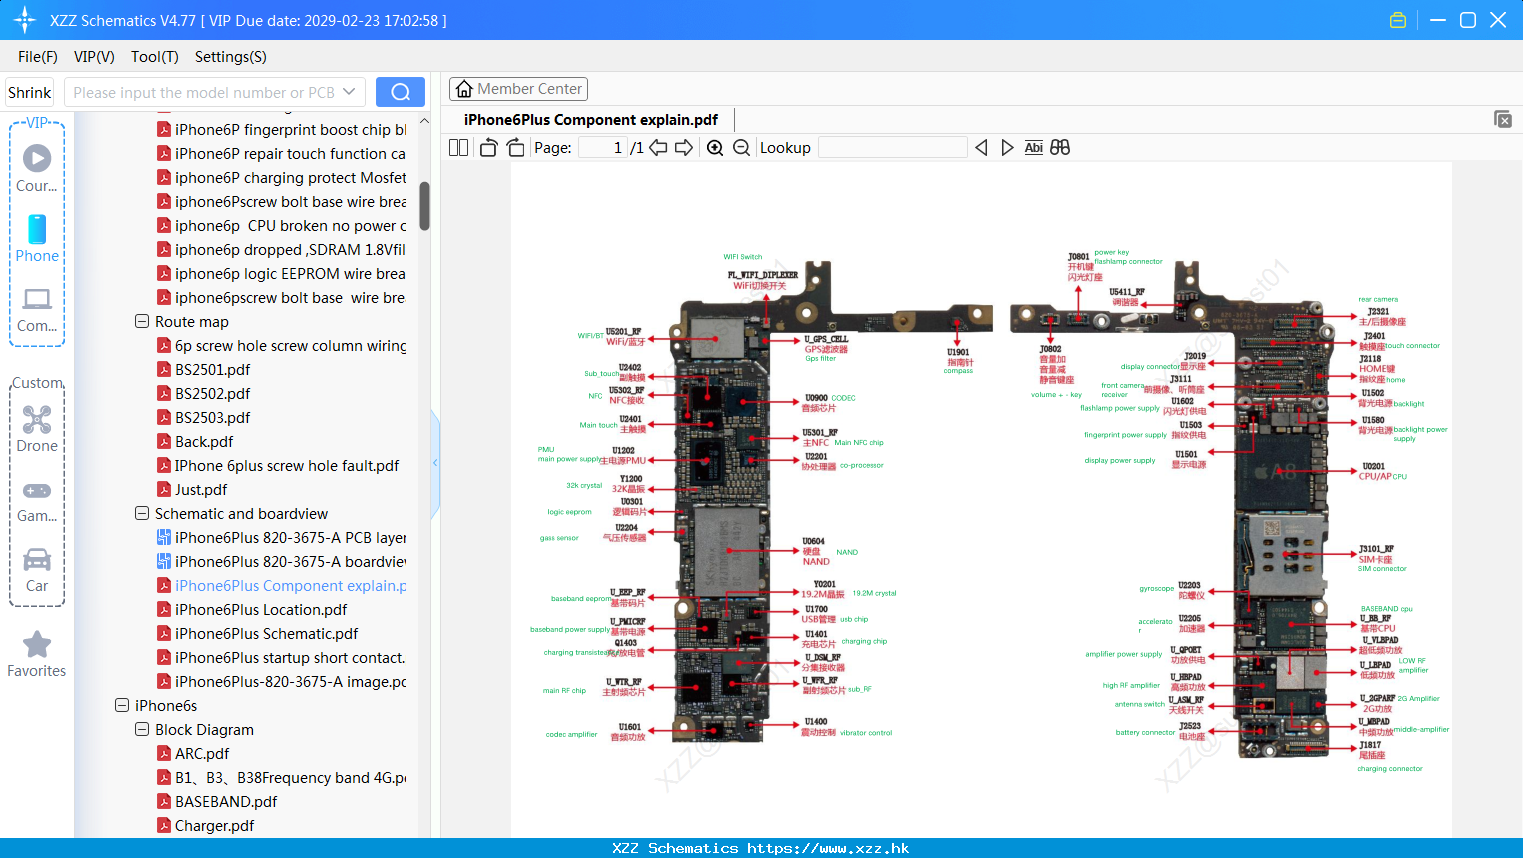Collapse the left panel splitter handle
The height and width of the screenshot is (858, 1523).
click(435, 463)
